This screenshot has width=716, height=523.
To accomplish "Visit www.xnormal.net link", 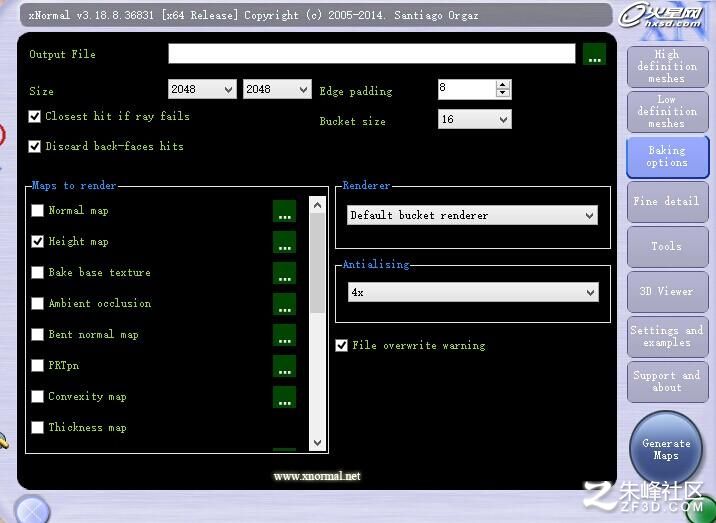I will pos(317,476).
